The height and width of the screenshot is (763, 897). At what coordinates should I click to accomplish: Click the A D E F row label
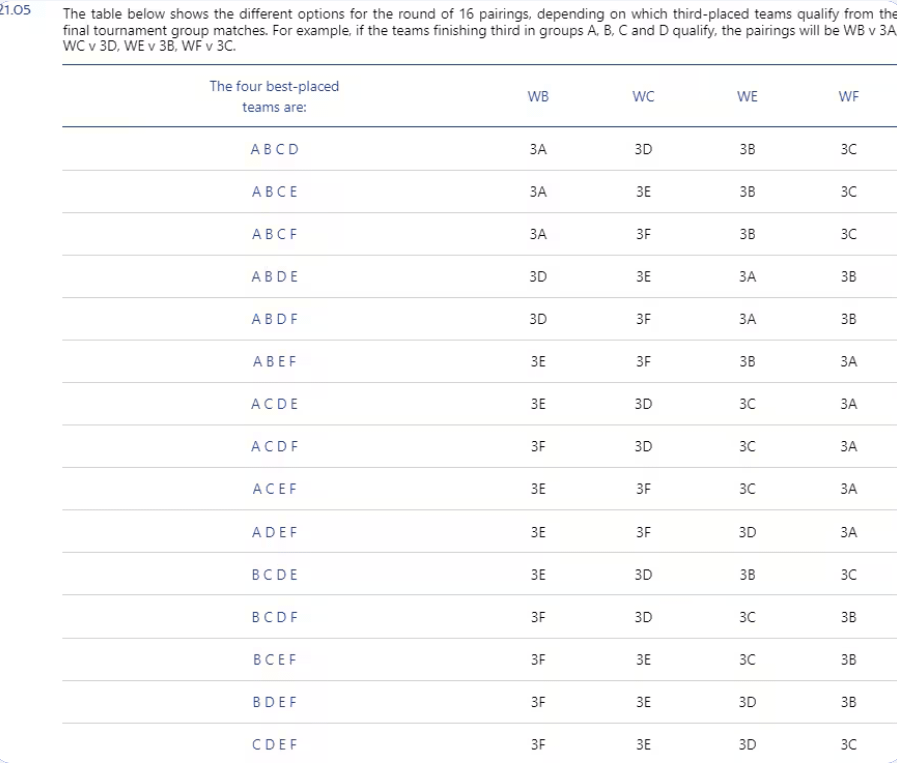(x=275, y=532)
